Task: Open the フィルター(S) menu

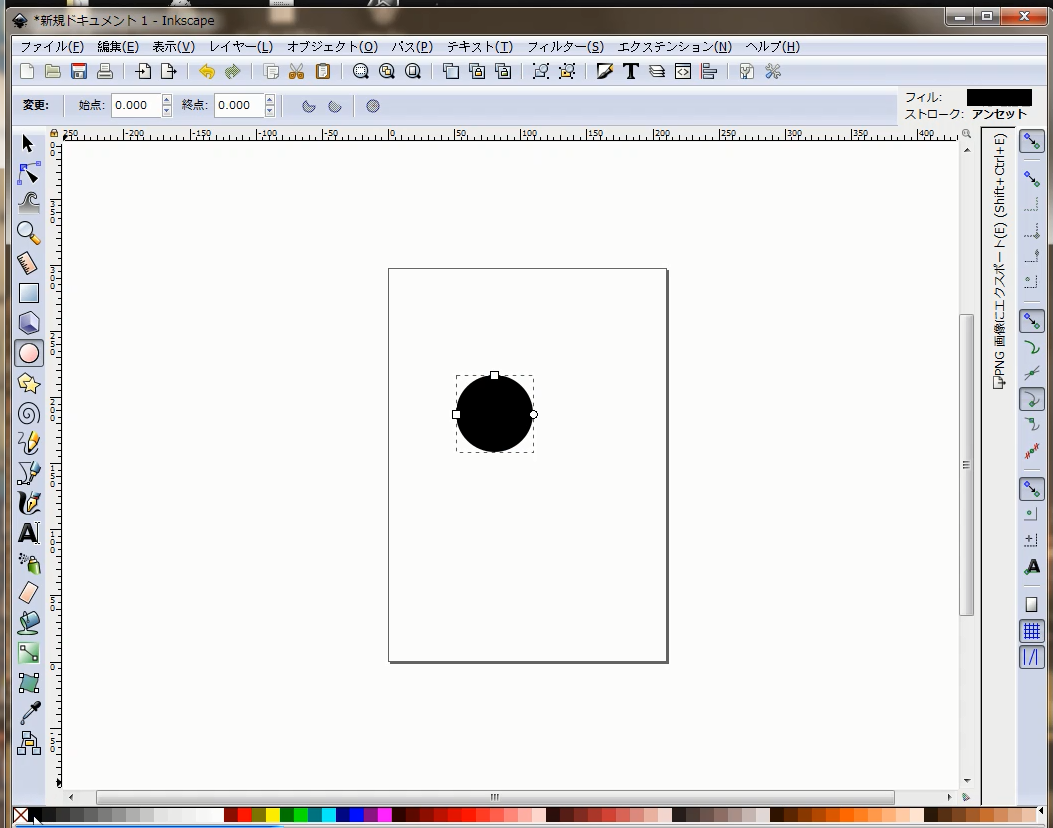Action: point(565,47)
